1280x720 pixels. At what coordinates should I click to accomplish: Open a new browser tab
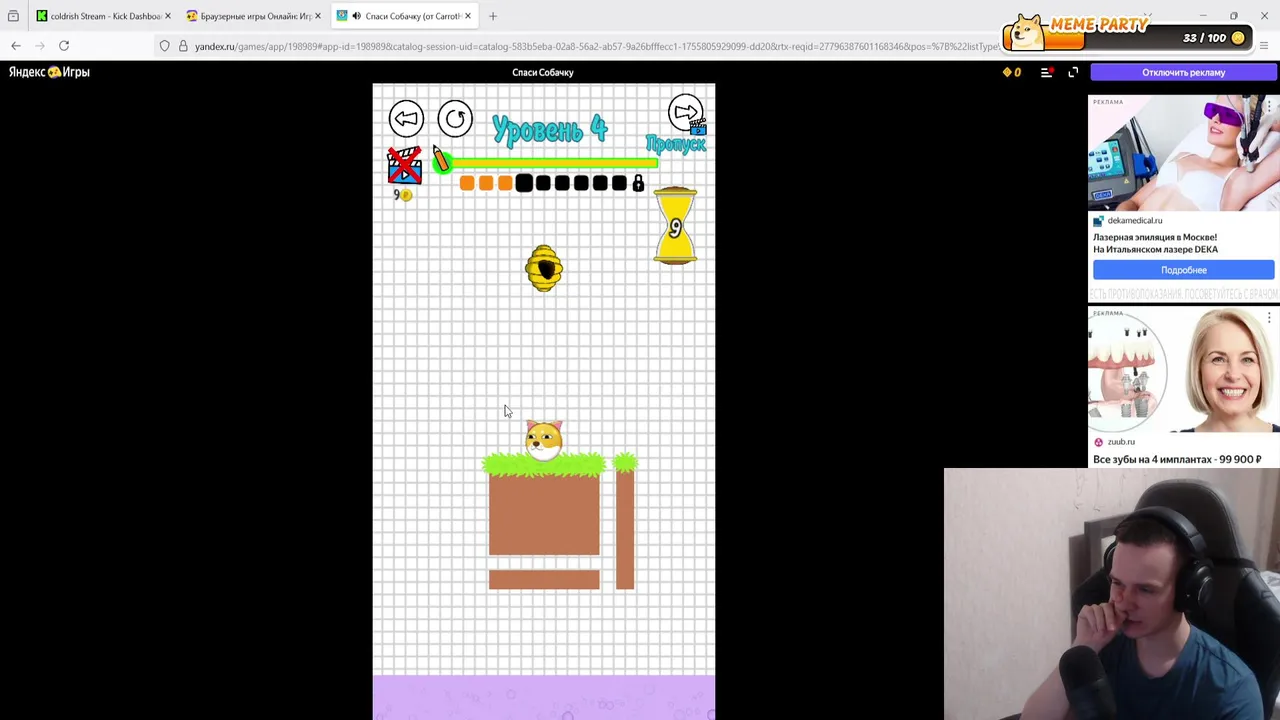[x=493, y=16]
